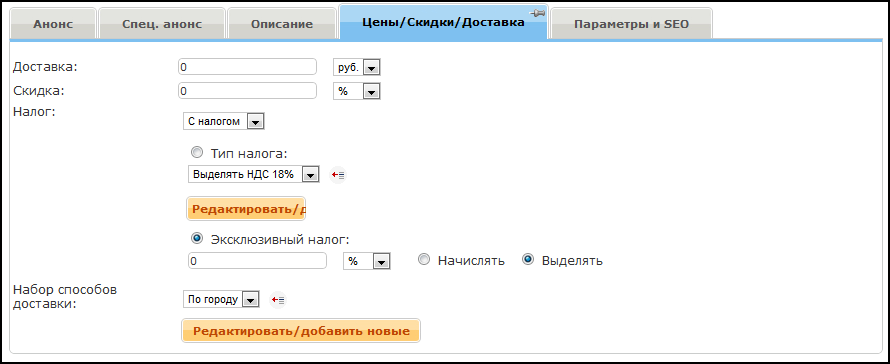
Task: Choose the Начислять radio option
Action: pyautogui.click(x=423, y=260)
